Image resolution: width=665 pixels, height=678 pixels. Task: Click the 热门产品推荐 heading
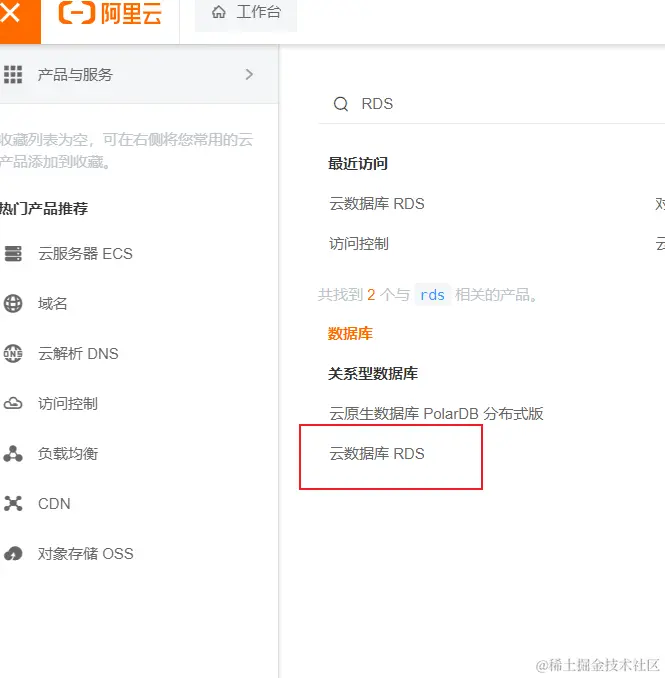(x=44, y=208)
